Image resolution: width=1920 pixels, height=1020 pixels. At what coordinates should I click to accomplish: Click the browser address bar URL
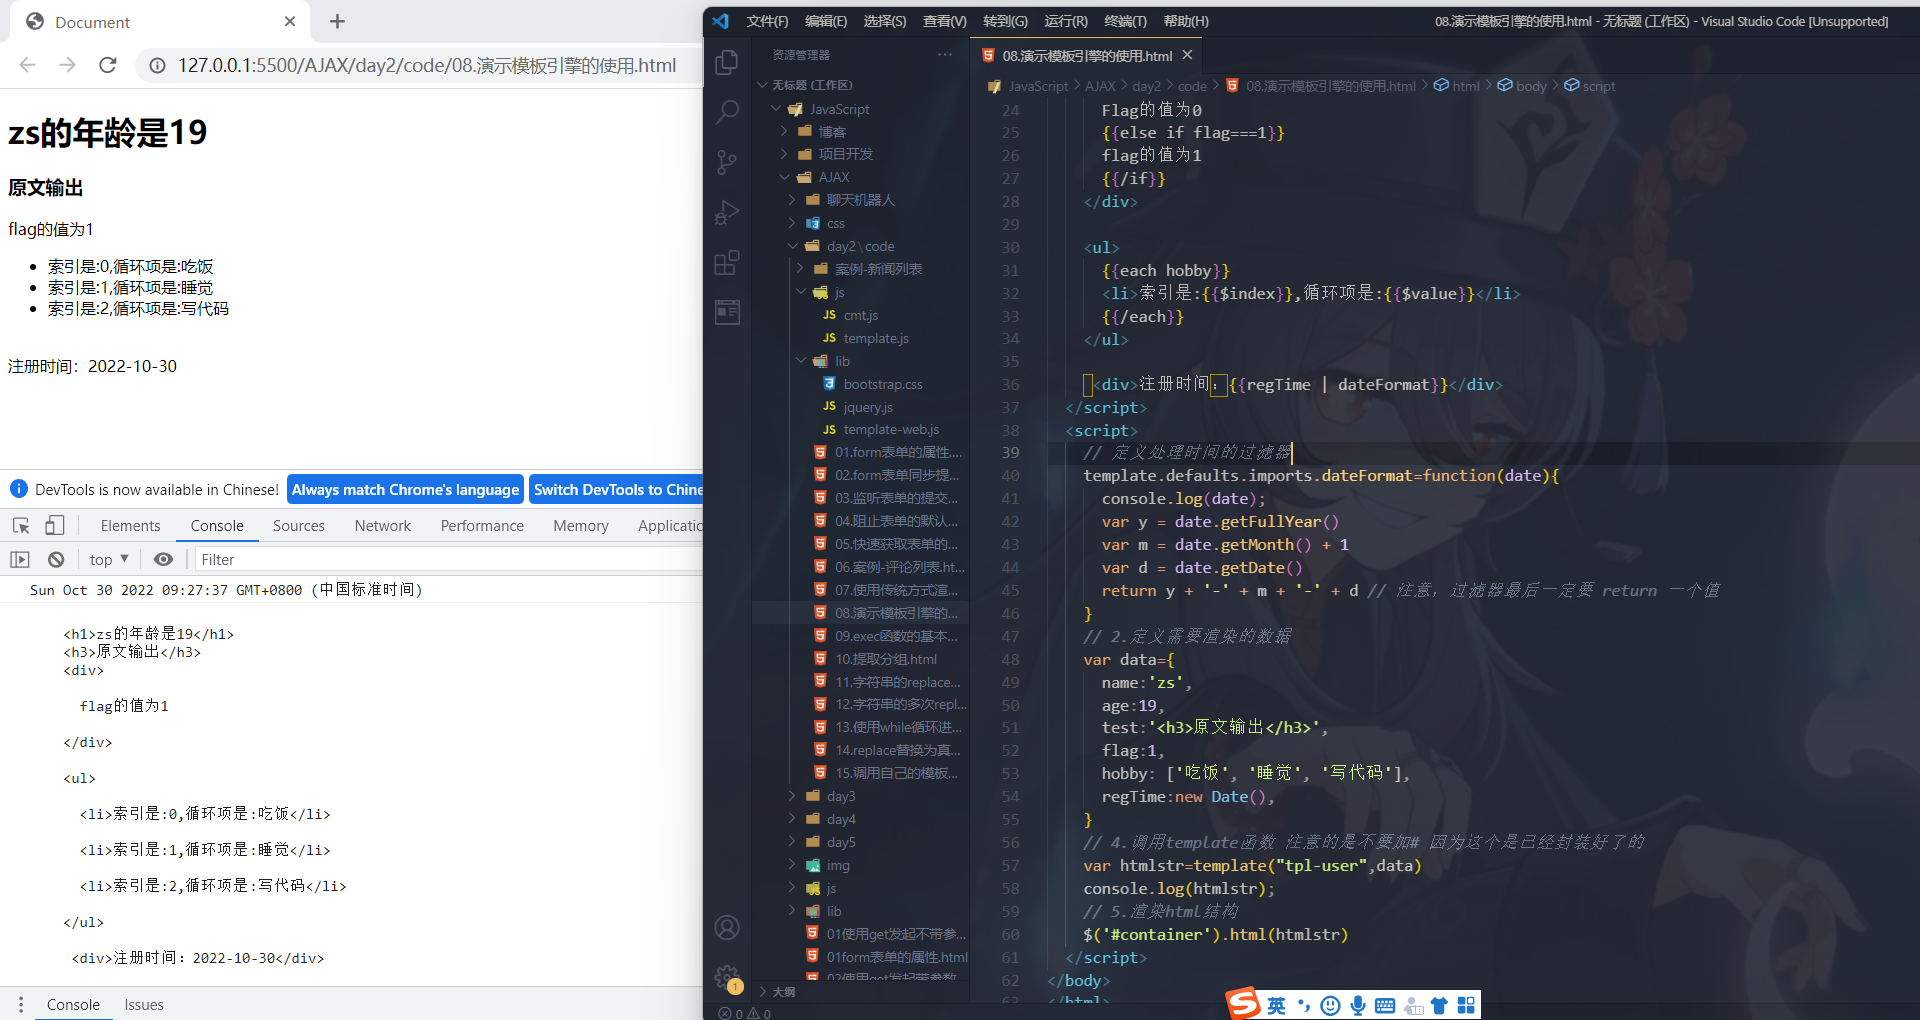point(427,65)
